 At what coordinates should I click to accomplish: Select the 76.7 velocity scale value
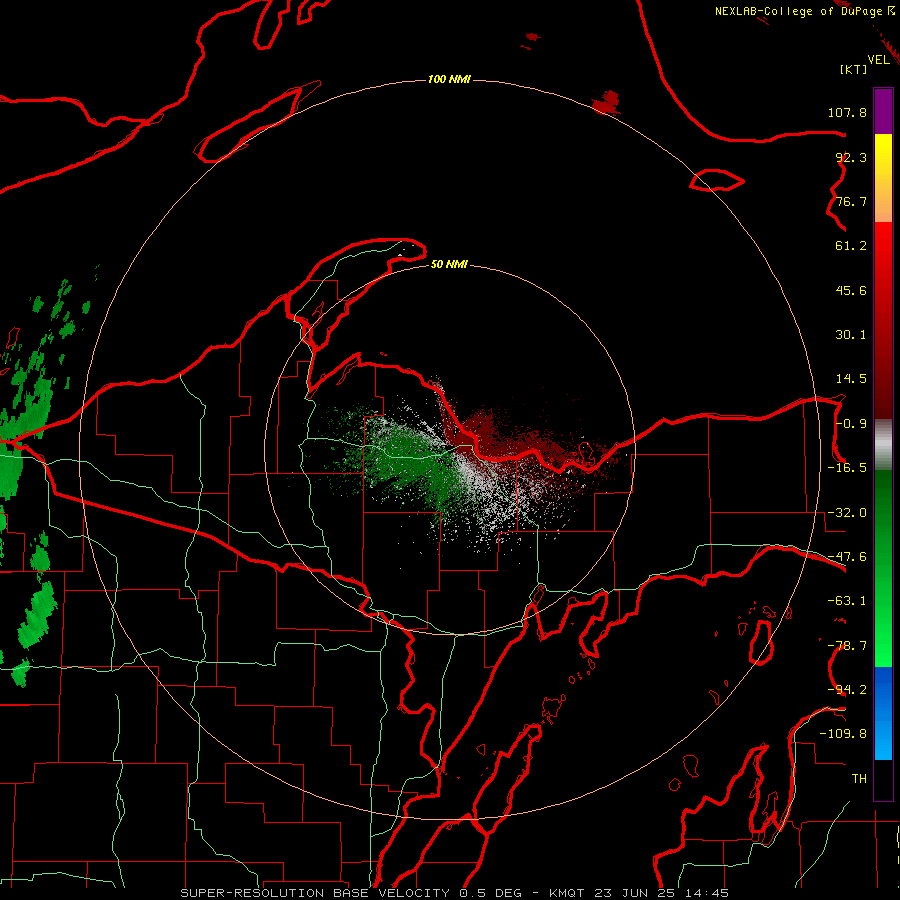coord(851,201)
